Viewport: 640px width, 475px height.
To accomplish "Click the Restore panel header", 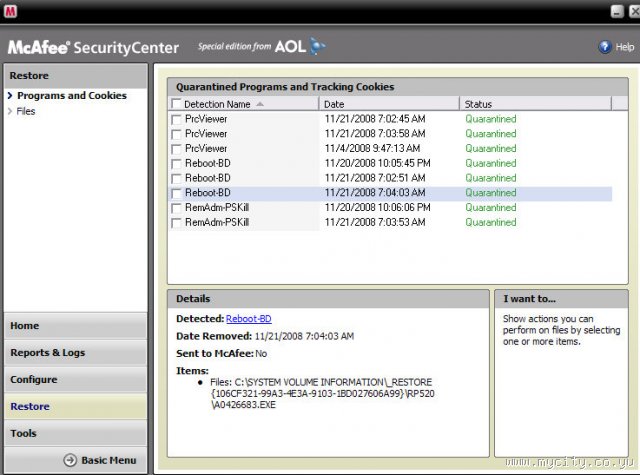I will click(76, 76).
